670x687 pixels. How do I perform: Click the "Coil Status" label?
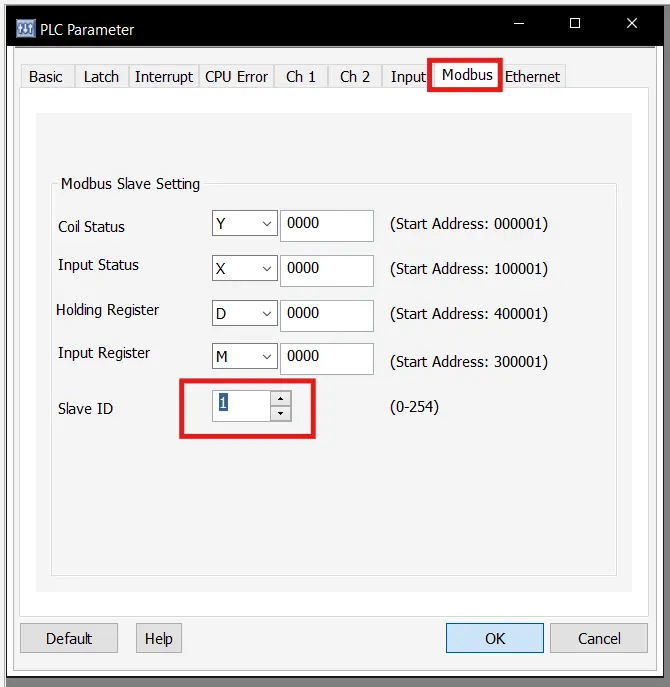click(92, 227)
